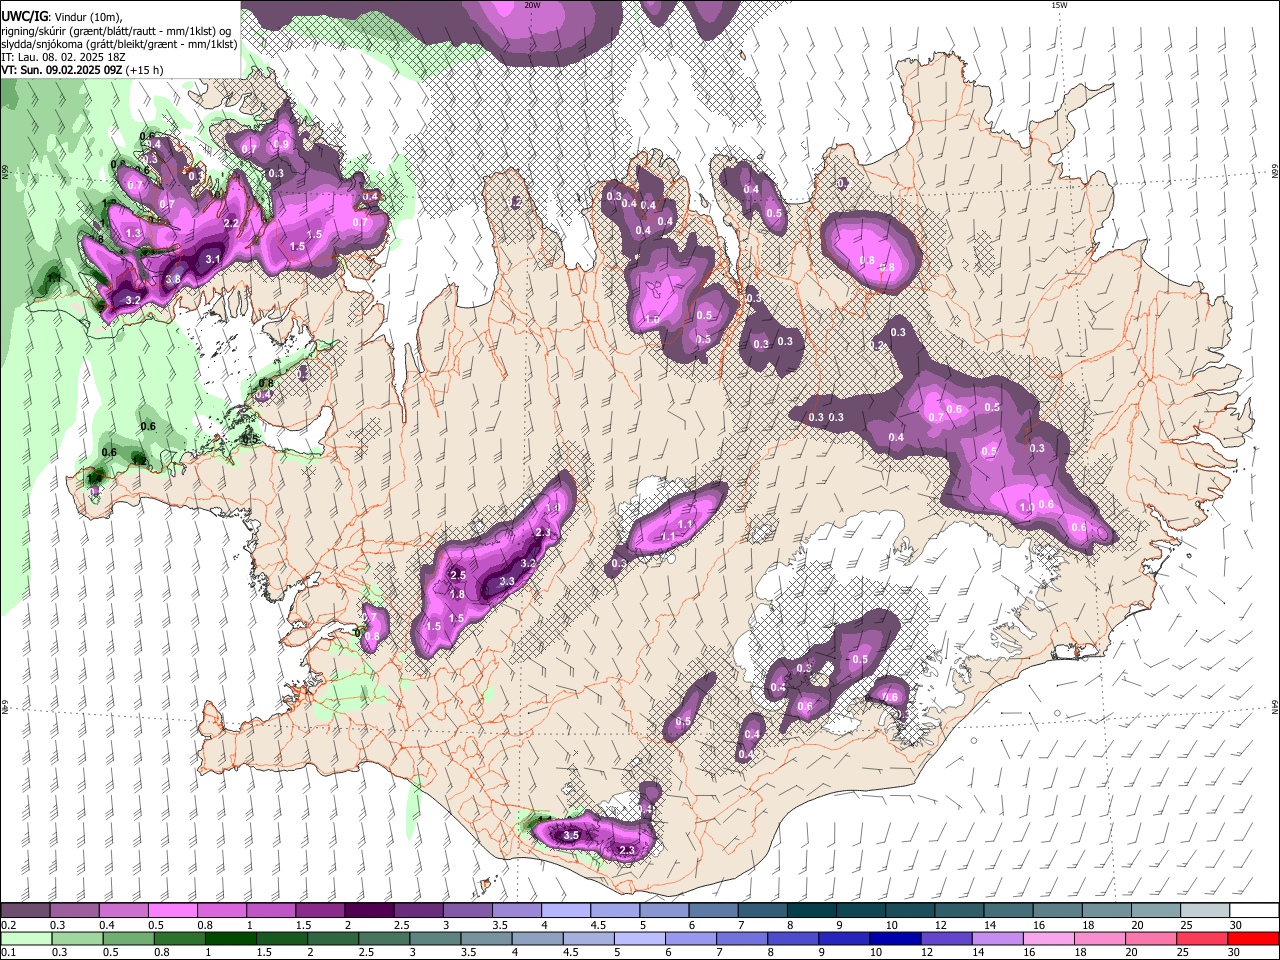Click the '0.2' snow legend label

(x=8, y=925)
